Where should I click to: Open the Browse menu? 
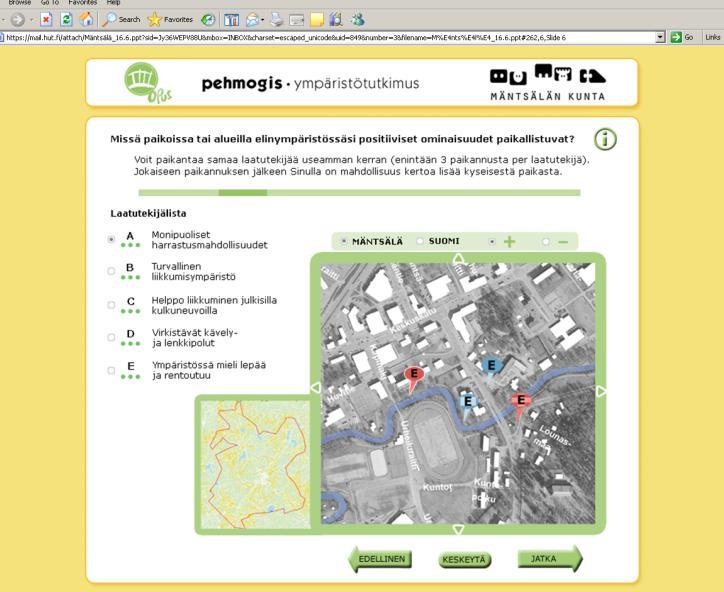19,3
